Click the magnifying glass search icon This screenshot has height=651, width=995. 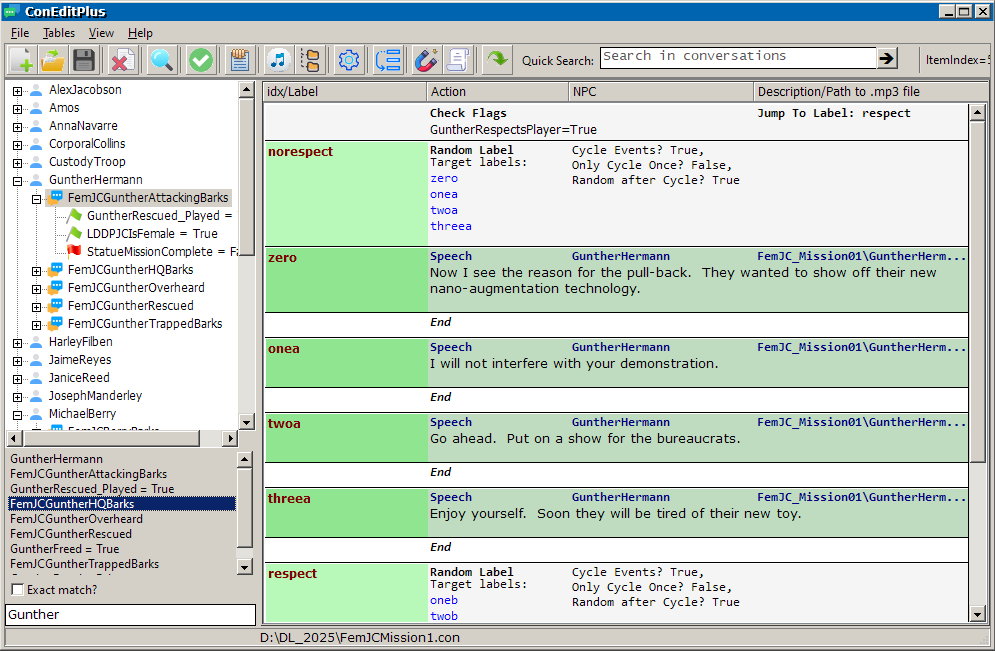pos(161,60)
